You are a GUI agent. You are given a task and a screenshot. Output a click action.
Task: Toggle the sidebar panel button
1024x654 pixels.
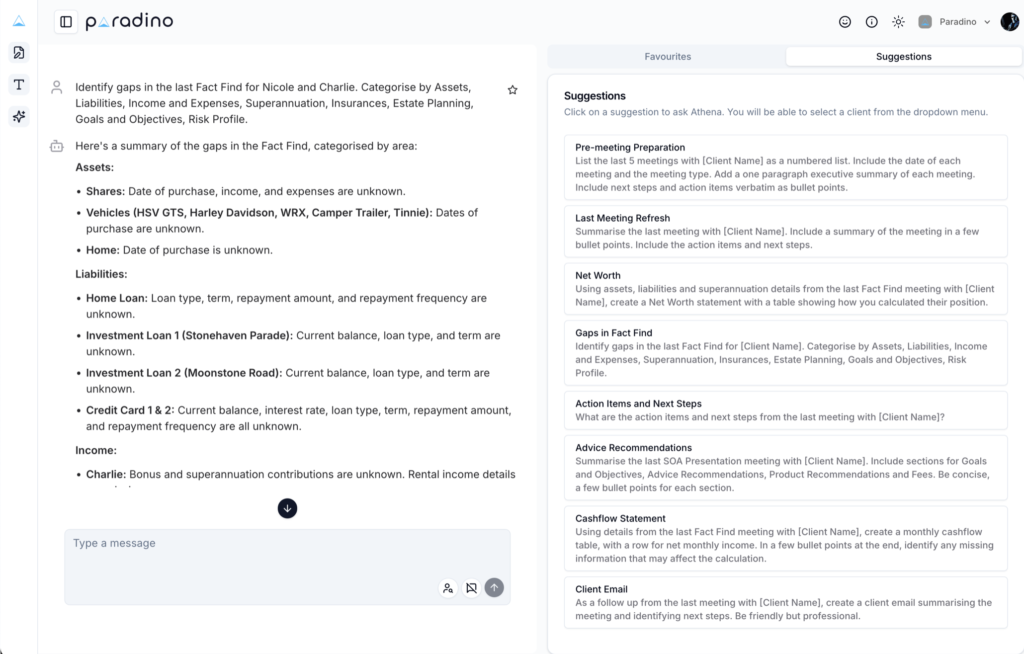[66, 22]
